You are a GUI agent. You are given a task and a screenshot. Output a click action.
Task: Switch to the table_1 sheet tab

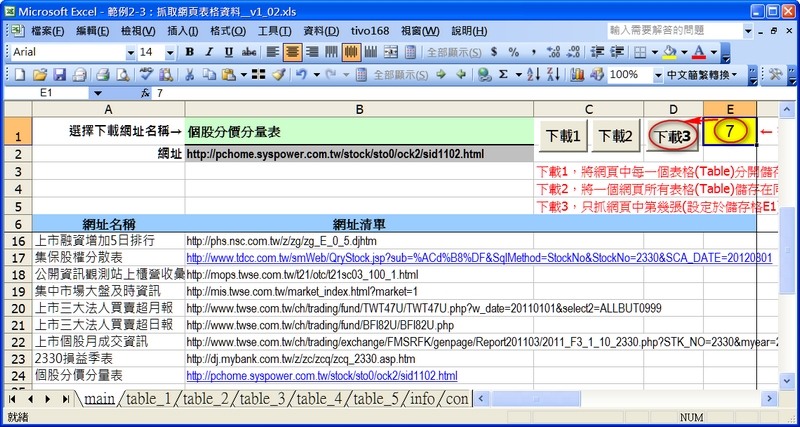(148, 399)
